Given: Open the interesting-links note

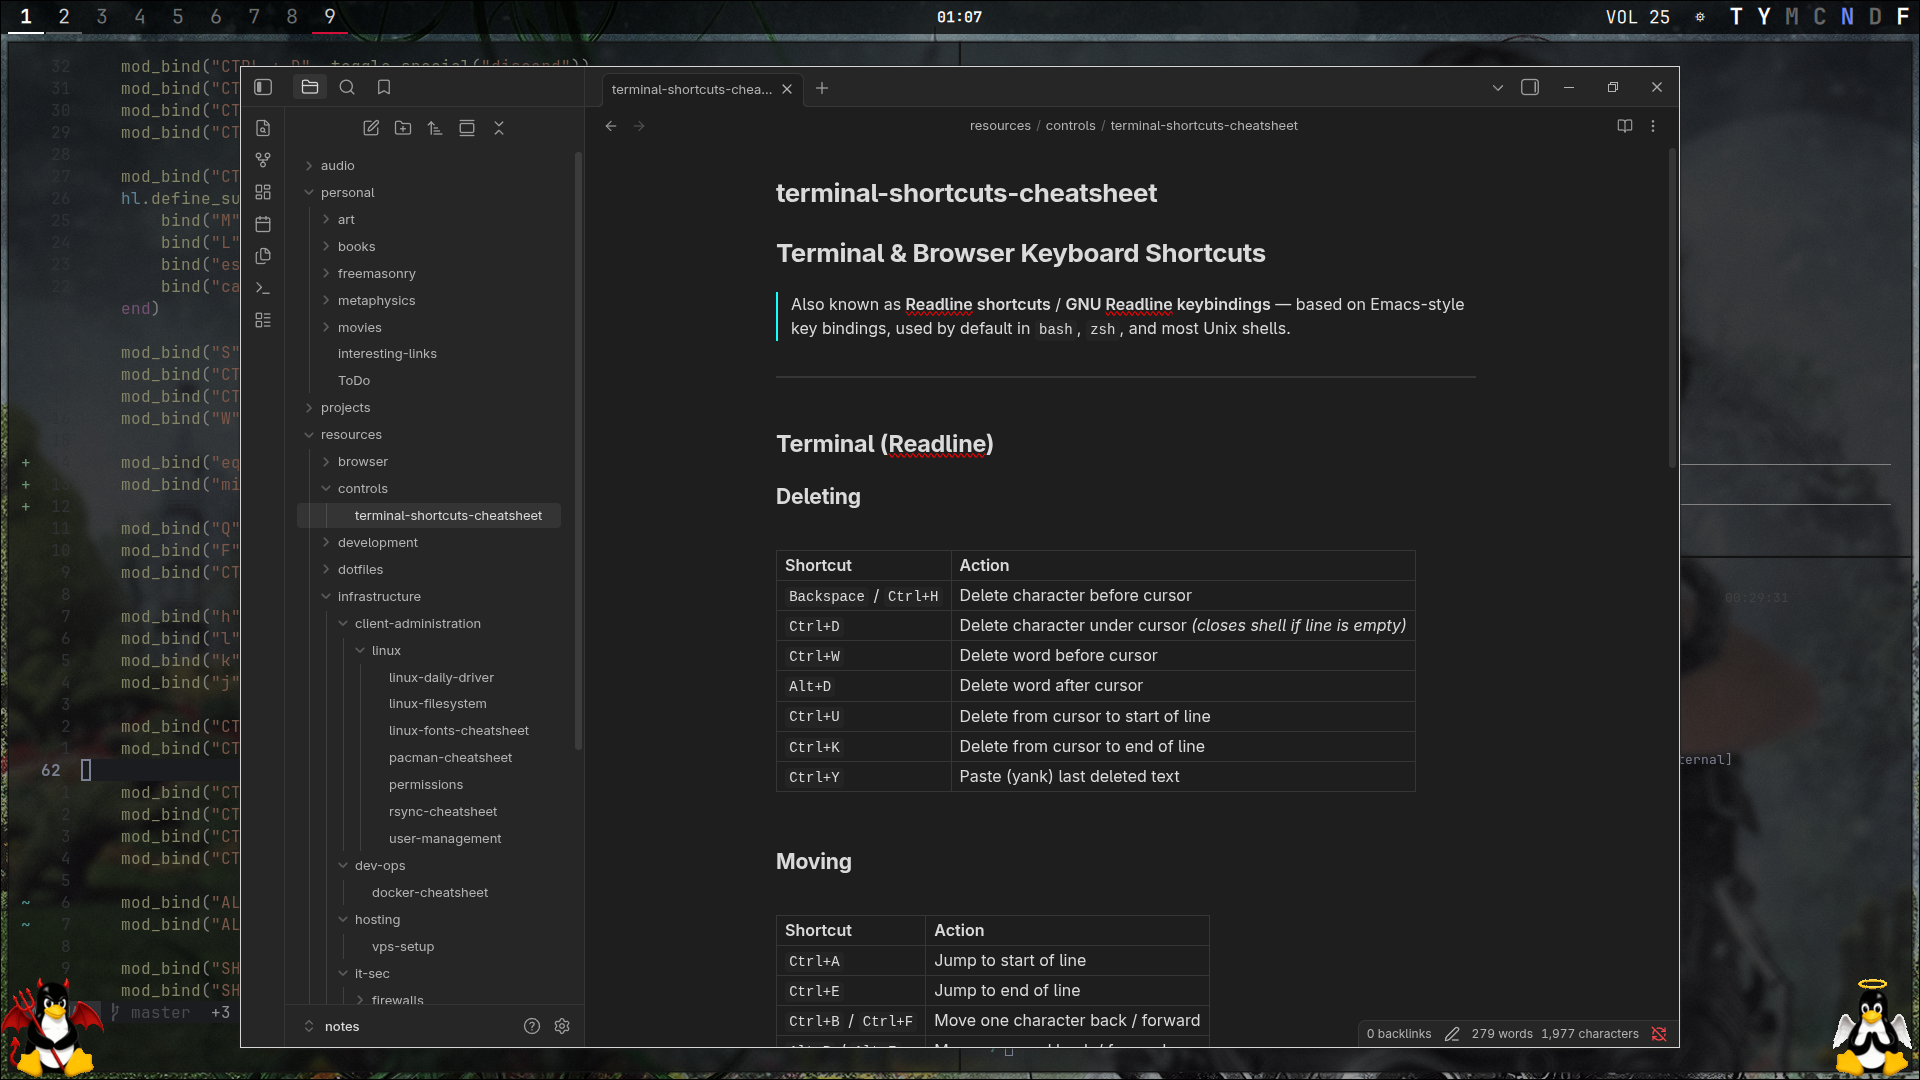Looking at the screenshot, I should [x=387, y=354].
